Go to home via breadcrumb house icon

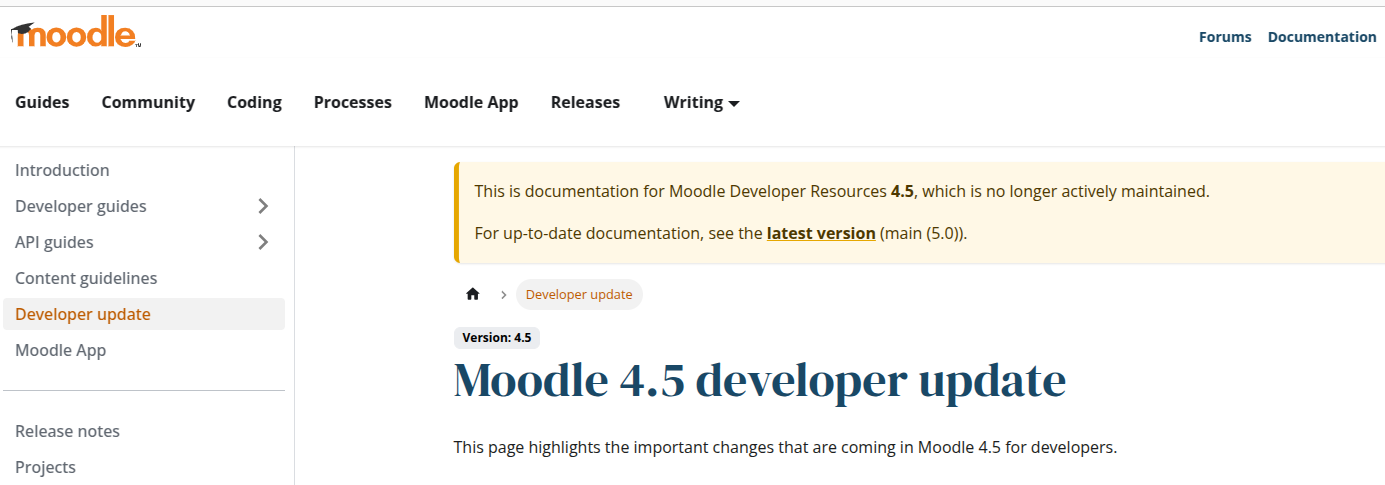point(473,294)
